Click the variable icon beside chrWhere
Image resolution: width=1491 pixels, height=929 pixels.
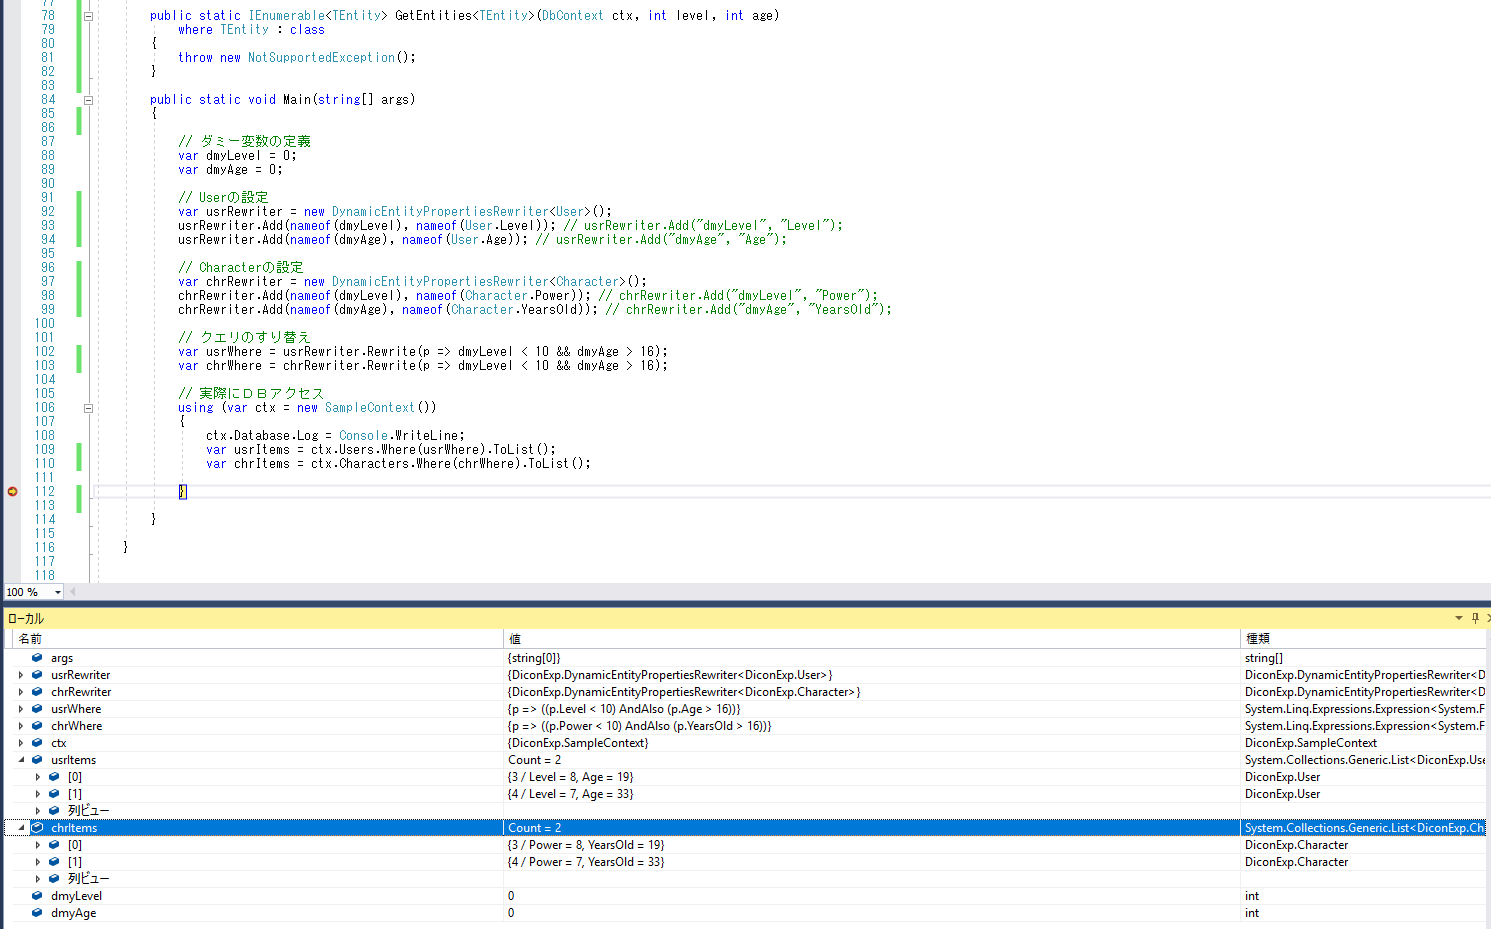37,726
